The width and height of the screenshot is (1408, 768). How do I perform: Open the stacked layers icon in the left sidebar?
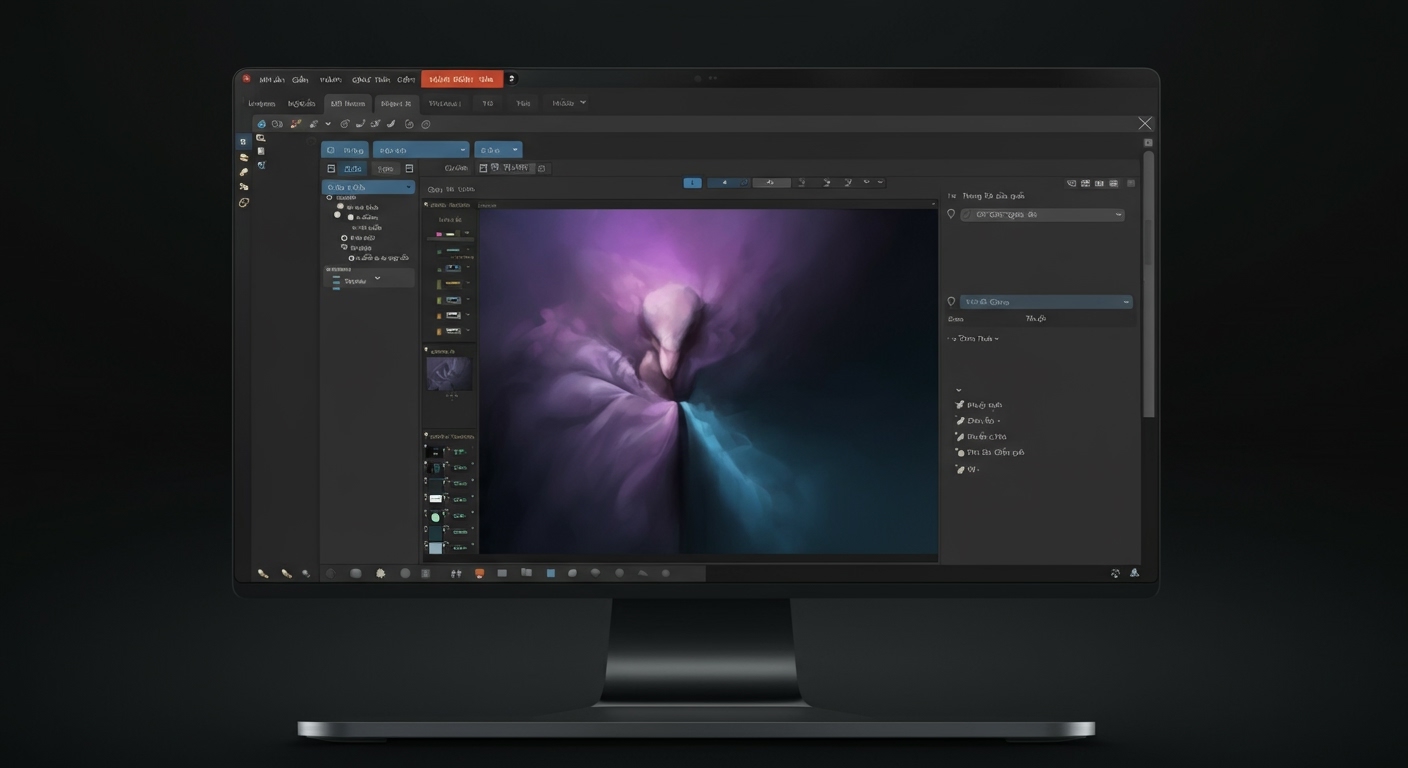click(x=243, y=157)
